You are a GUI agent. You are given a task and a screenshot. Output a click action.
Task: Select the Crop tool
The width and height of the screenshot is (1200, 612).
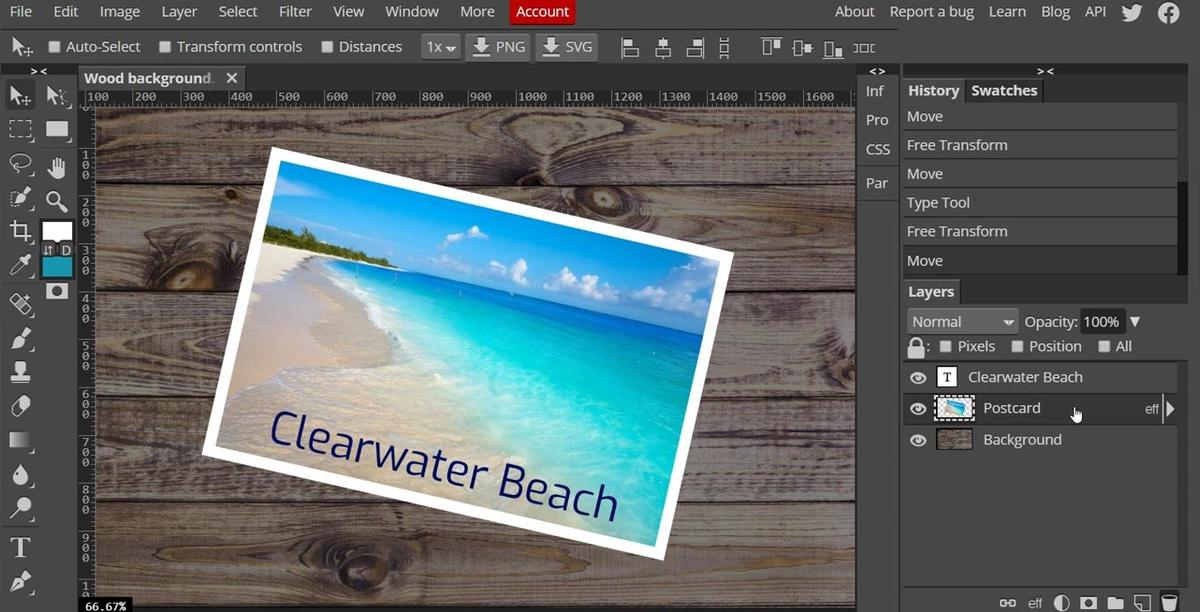pos(20,232)
